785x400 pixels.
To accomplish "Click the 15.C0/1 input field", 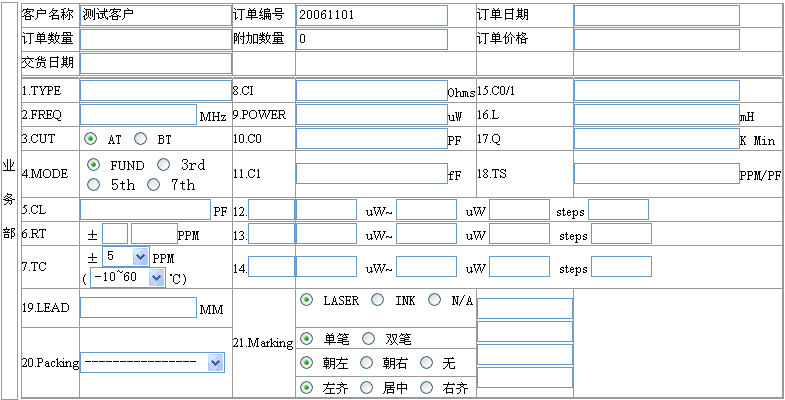I will coord(657,91).
